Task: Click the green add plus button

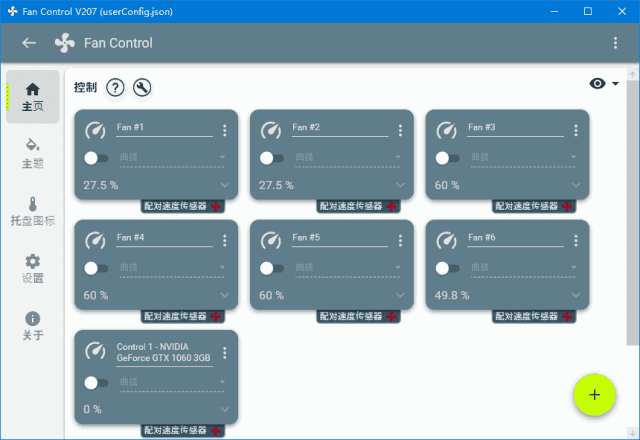Action: (594, 394)
